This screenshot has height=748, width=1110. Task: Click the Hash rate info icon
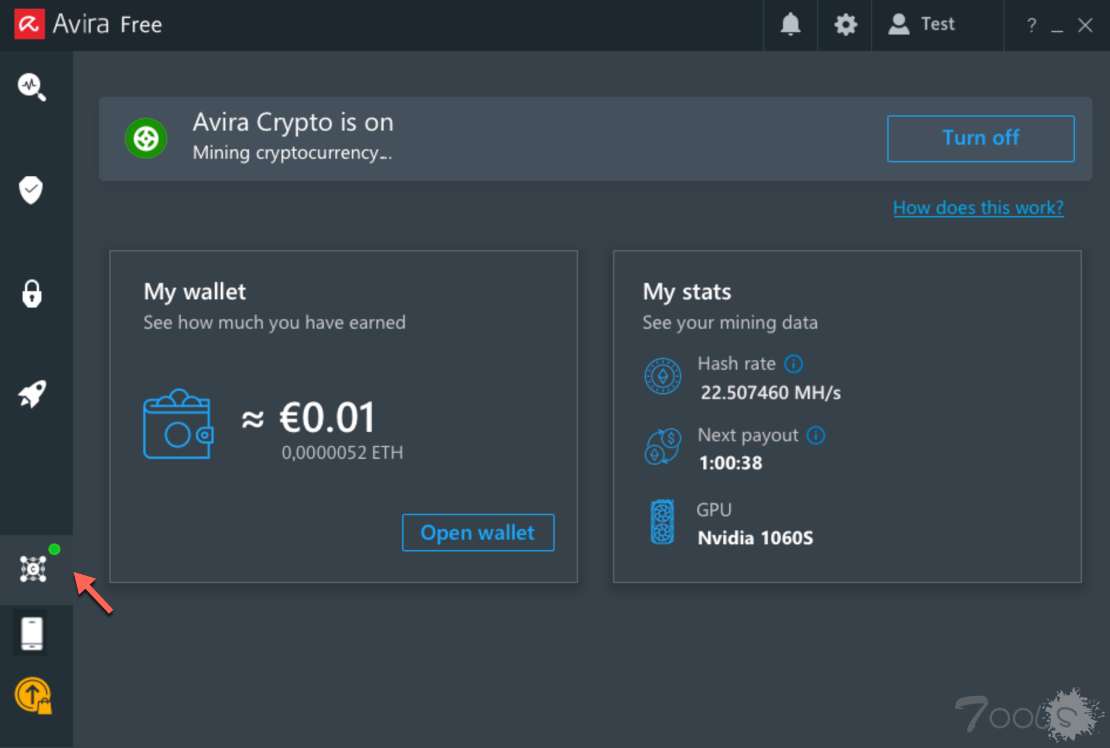coord(794,364)
